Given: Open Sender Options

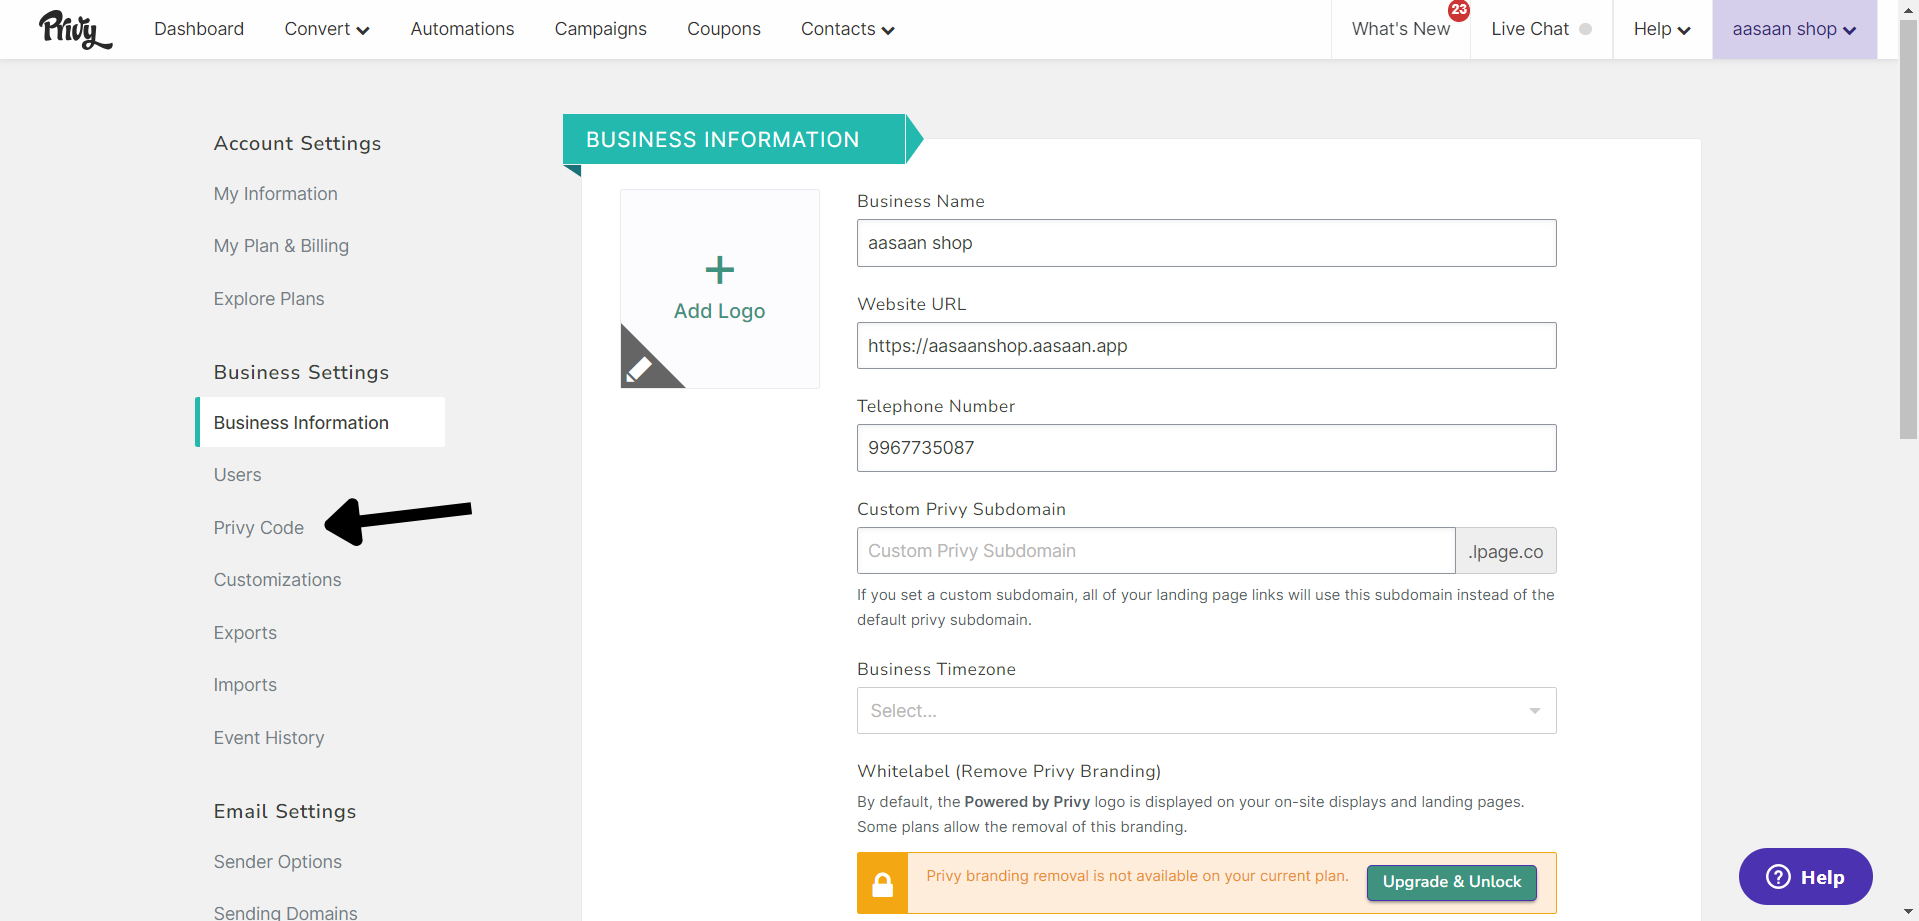Looking at the screenshot, I should pos(278,862).
